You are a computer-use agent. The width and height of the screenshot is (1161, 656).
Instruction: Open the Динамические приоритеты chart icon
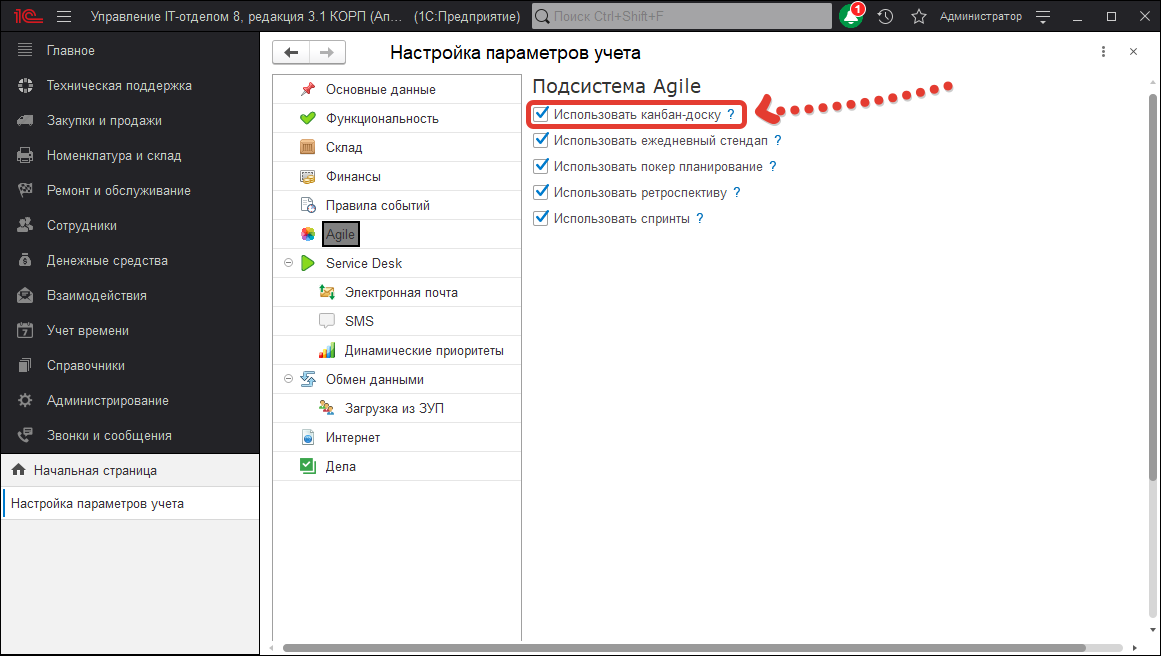coord(327,349)
